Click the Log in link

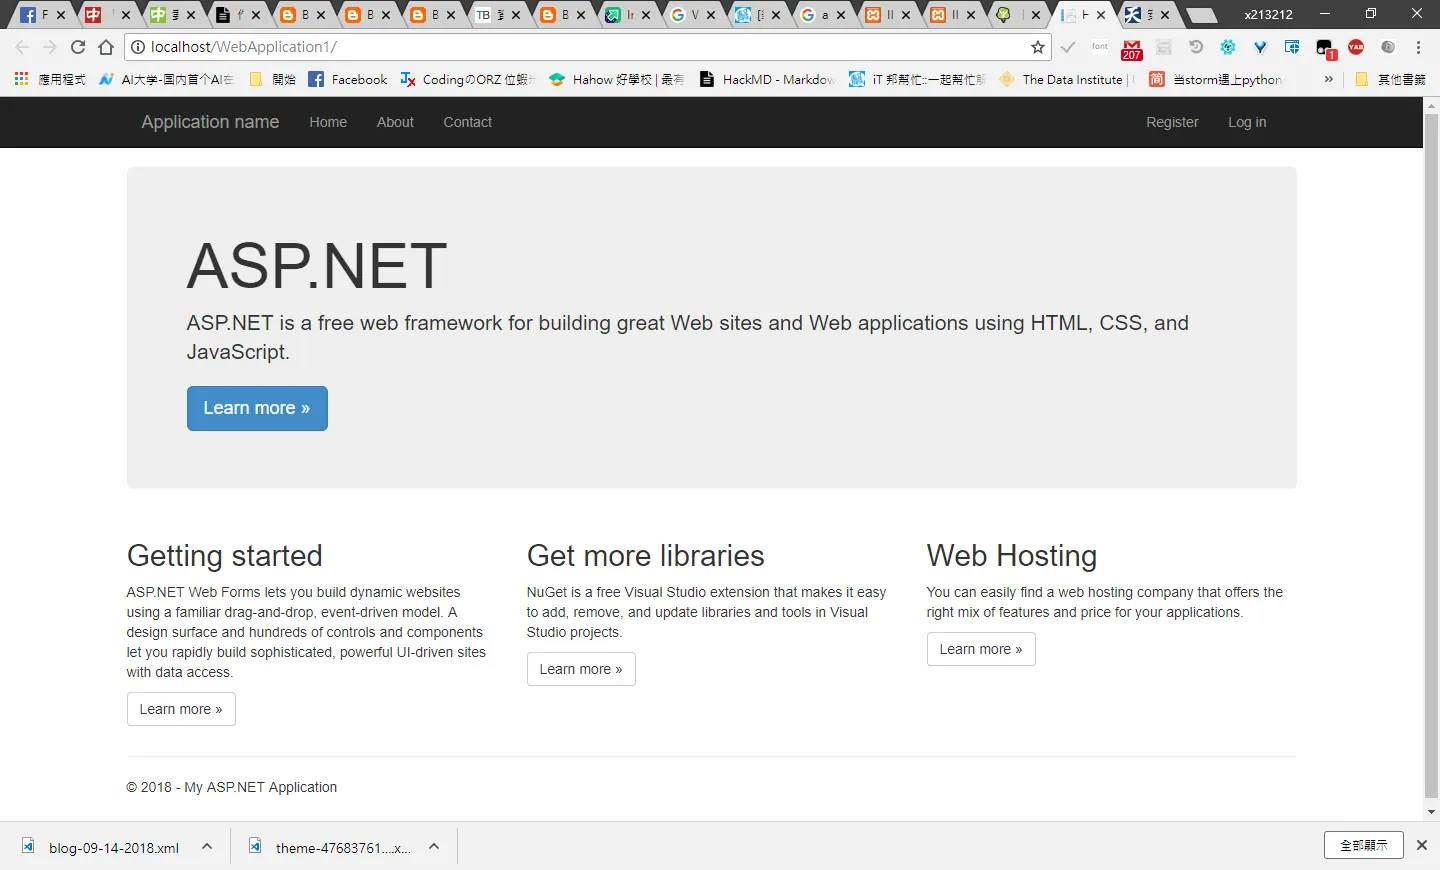(x=1247, y=122)
